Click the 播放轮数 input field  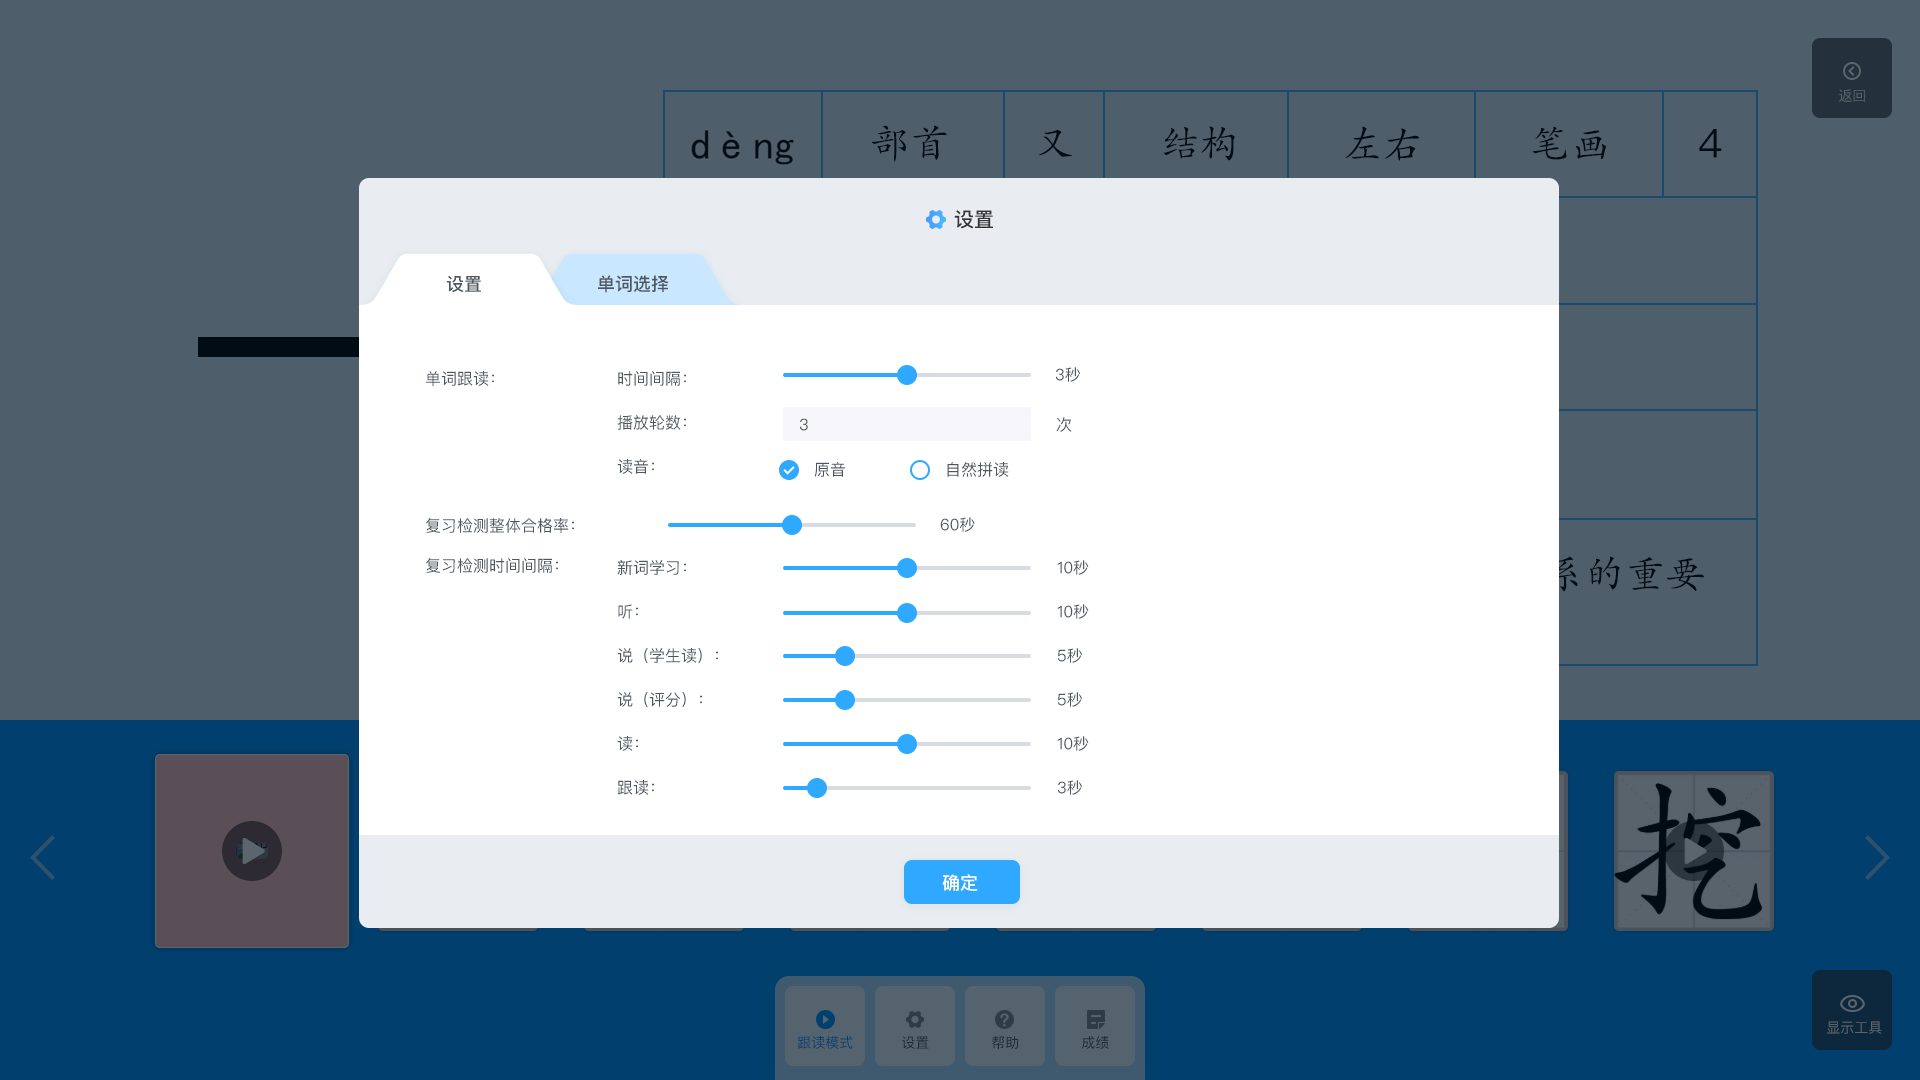tap(906, 424)
